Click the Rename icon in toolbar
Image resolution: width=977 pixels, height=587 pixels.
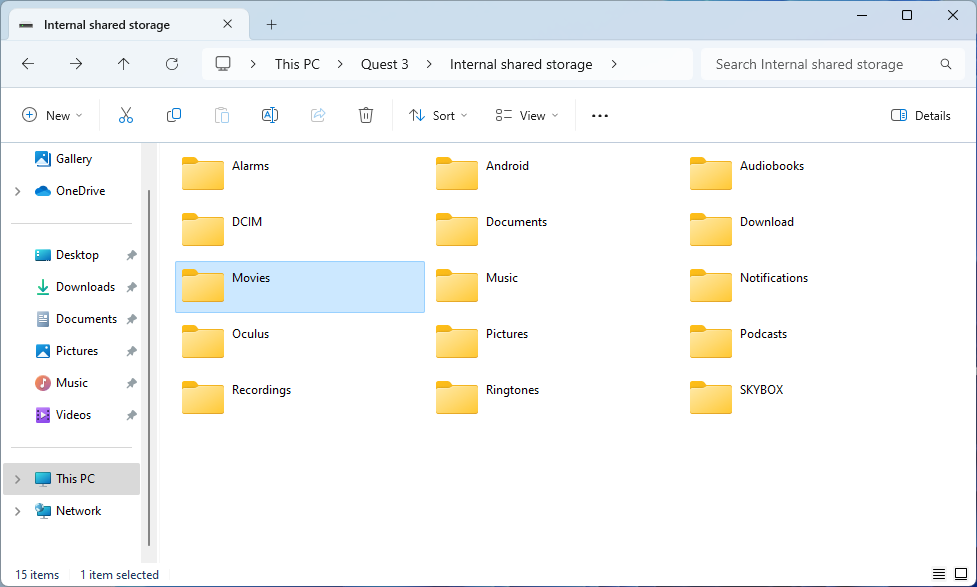(269, 116)
